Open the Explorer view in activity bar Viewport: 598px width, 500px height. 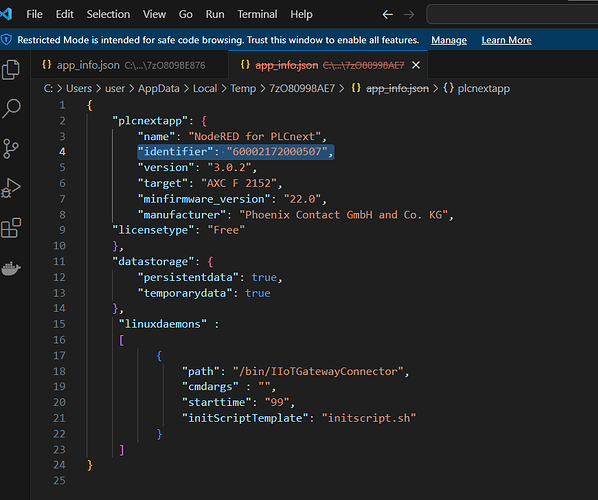(x=11, y=70)
